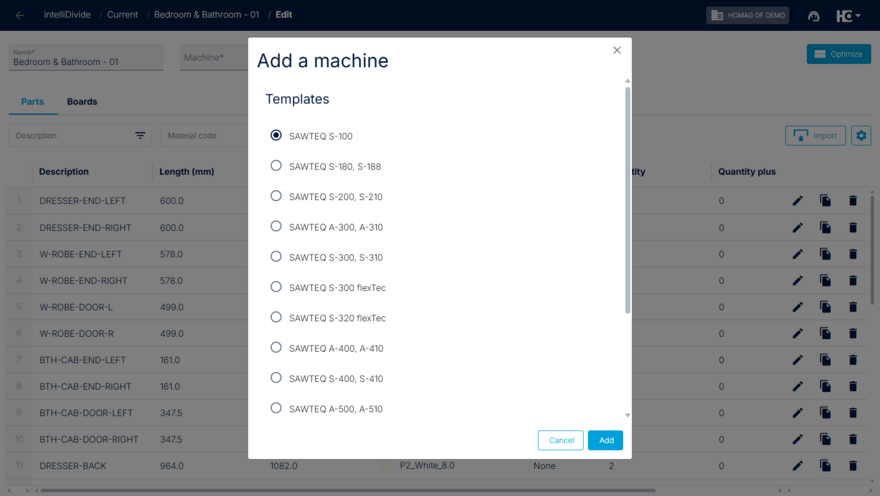Screen dimensions: 880x496
Task: Click the Description column header
Action: click(x=63, y=172)
